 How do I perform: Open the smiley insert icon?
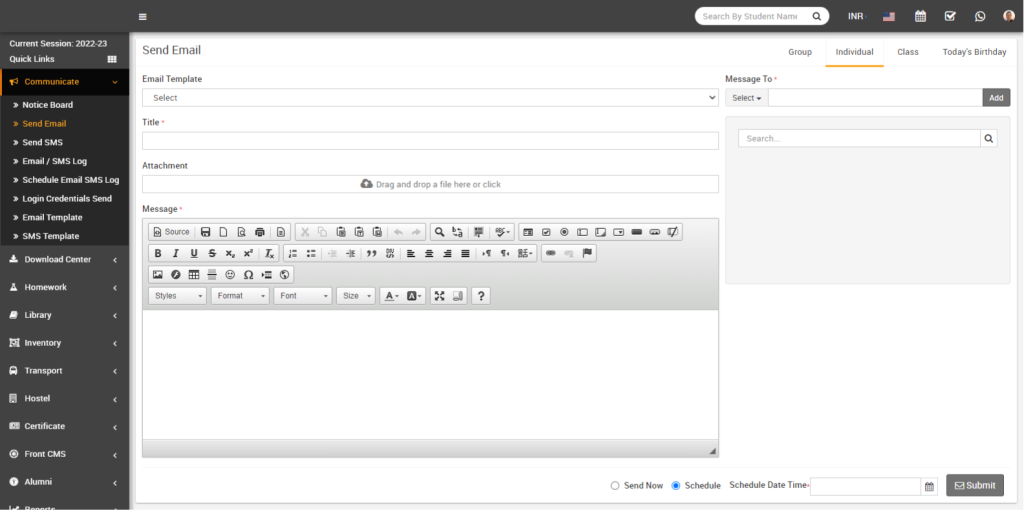coord(230,275)
